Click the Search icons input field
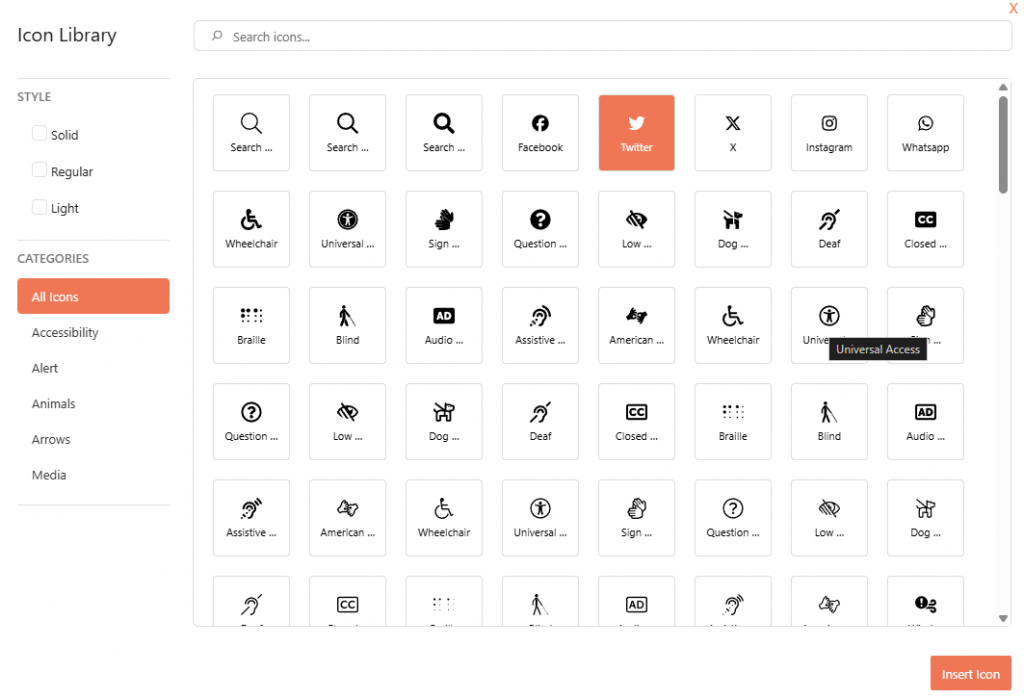This screenshot has width=1024, height=698. (x=602, y=37)
